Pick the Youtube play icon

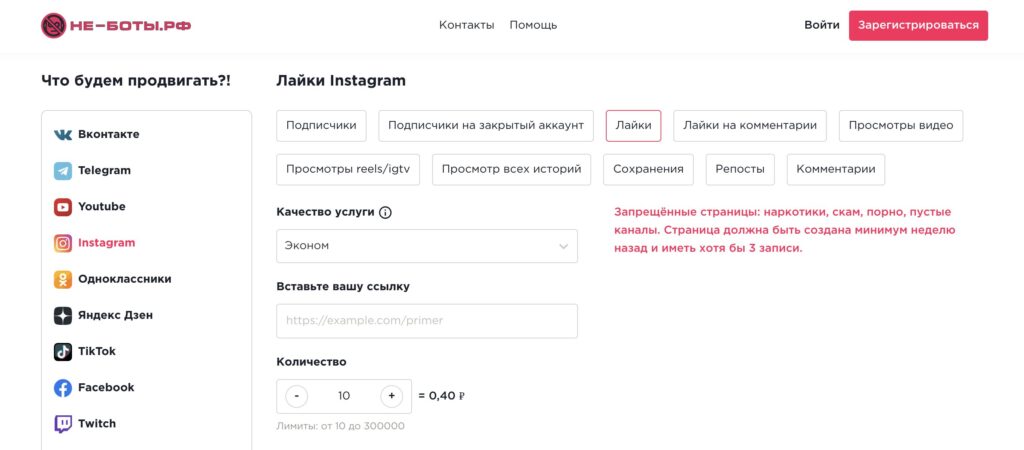tap(63, 207)
